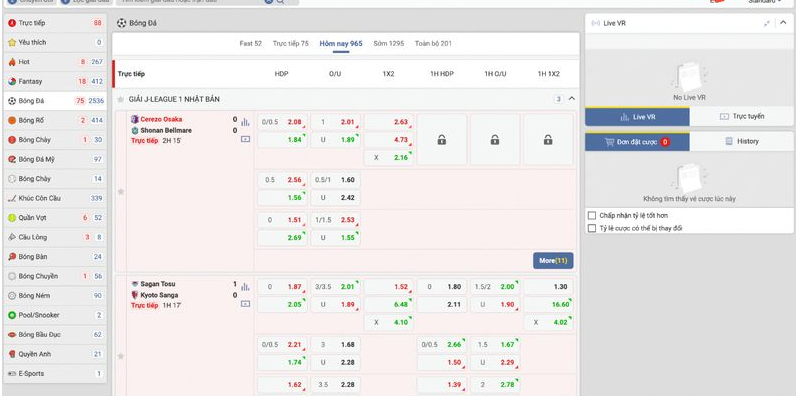
Task: Favorite the Giải J-League 1 Nhật Bản league star
Action: 121,100
